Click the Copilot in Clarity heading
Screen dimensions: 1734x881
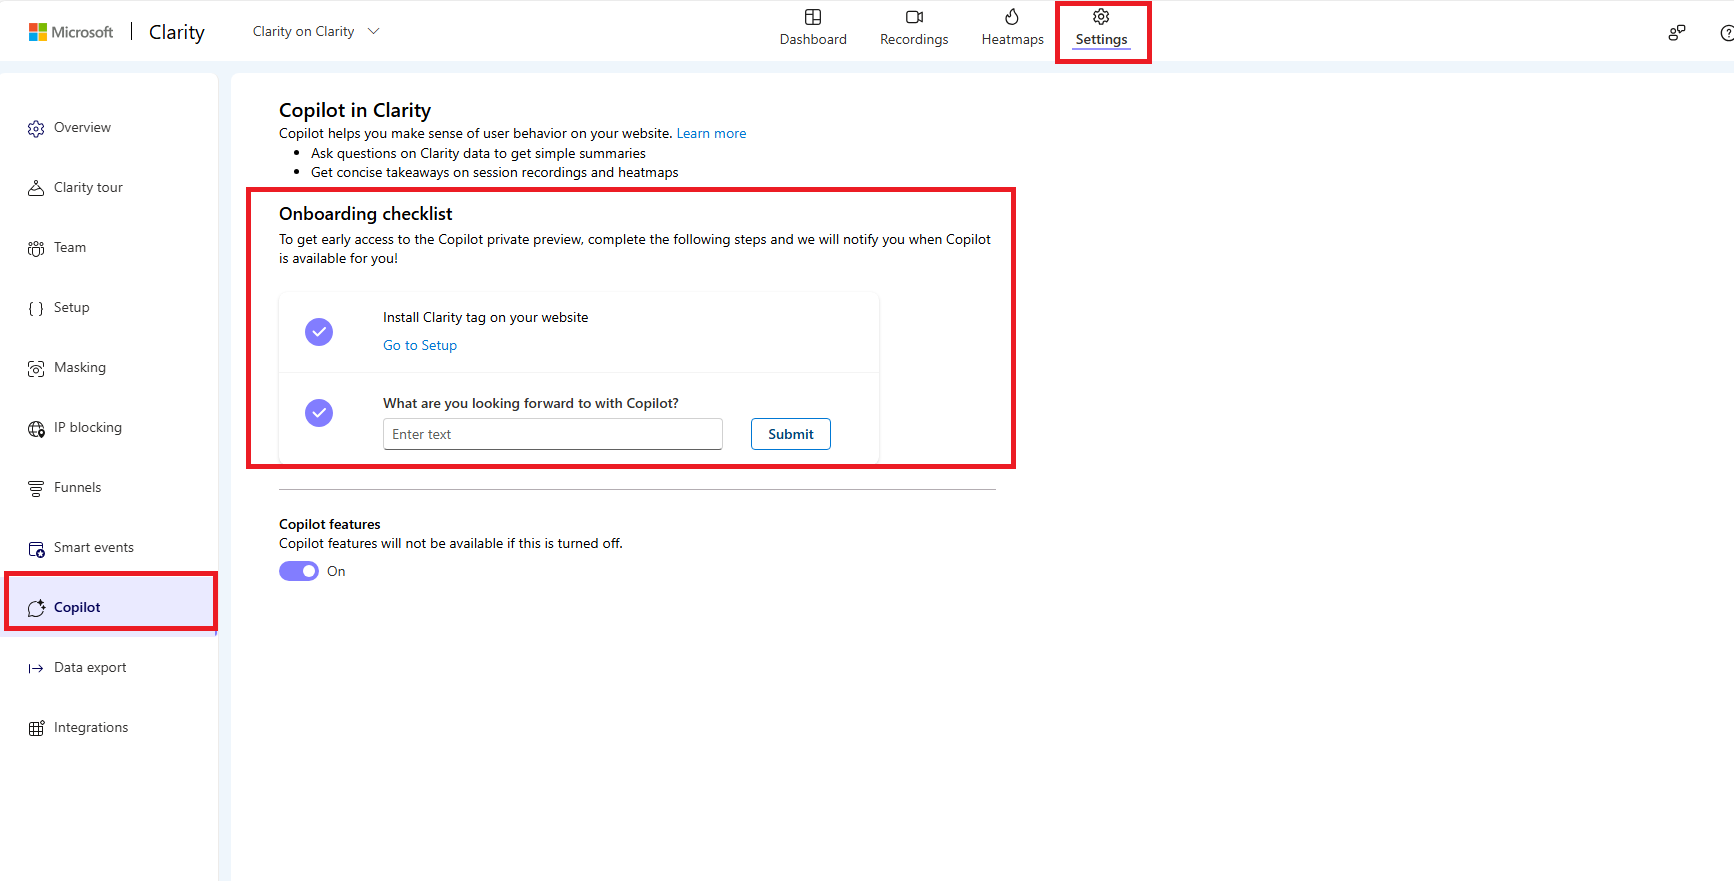pos(355,110)
